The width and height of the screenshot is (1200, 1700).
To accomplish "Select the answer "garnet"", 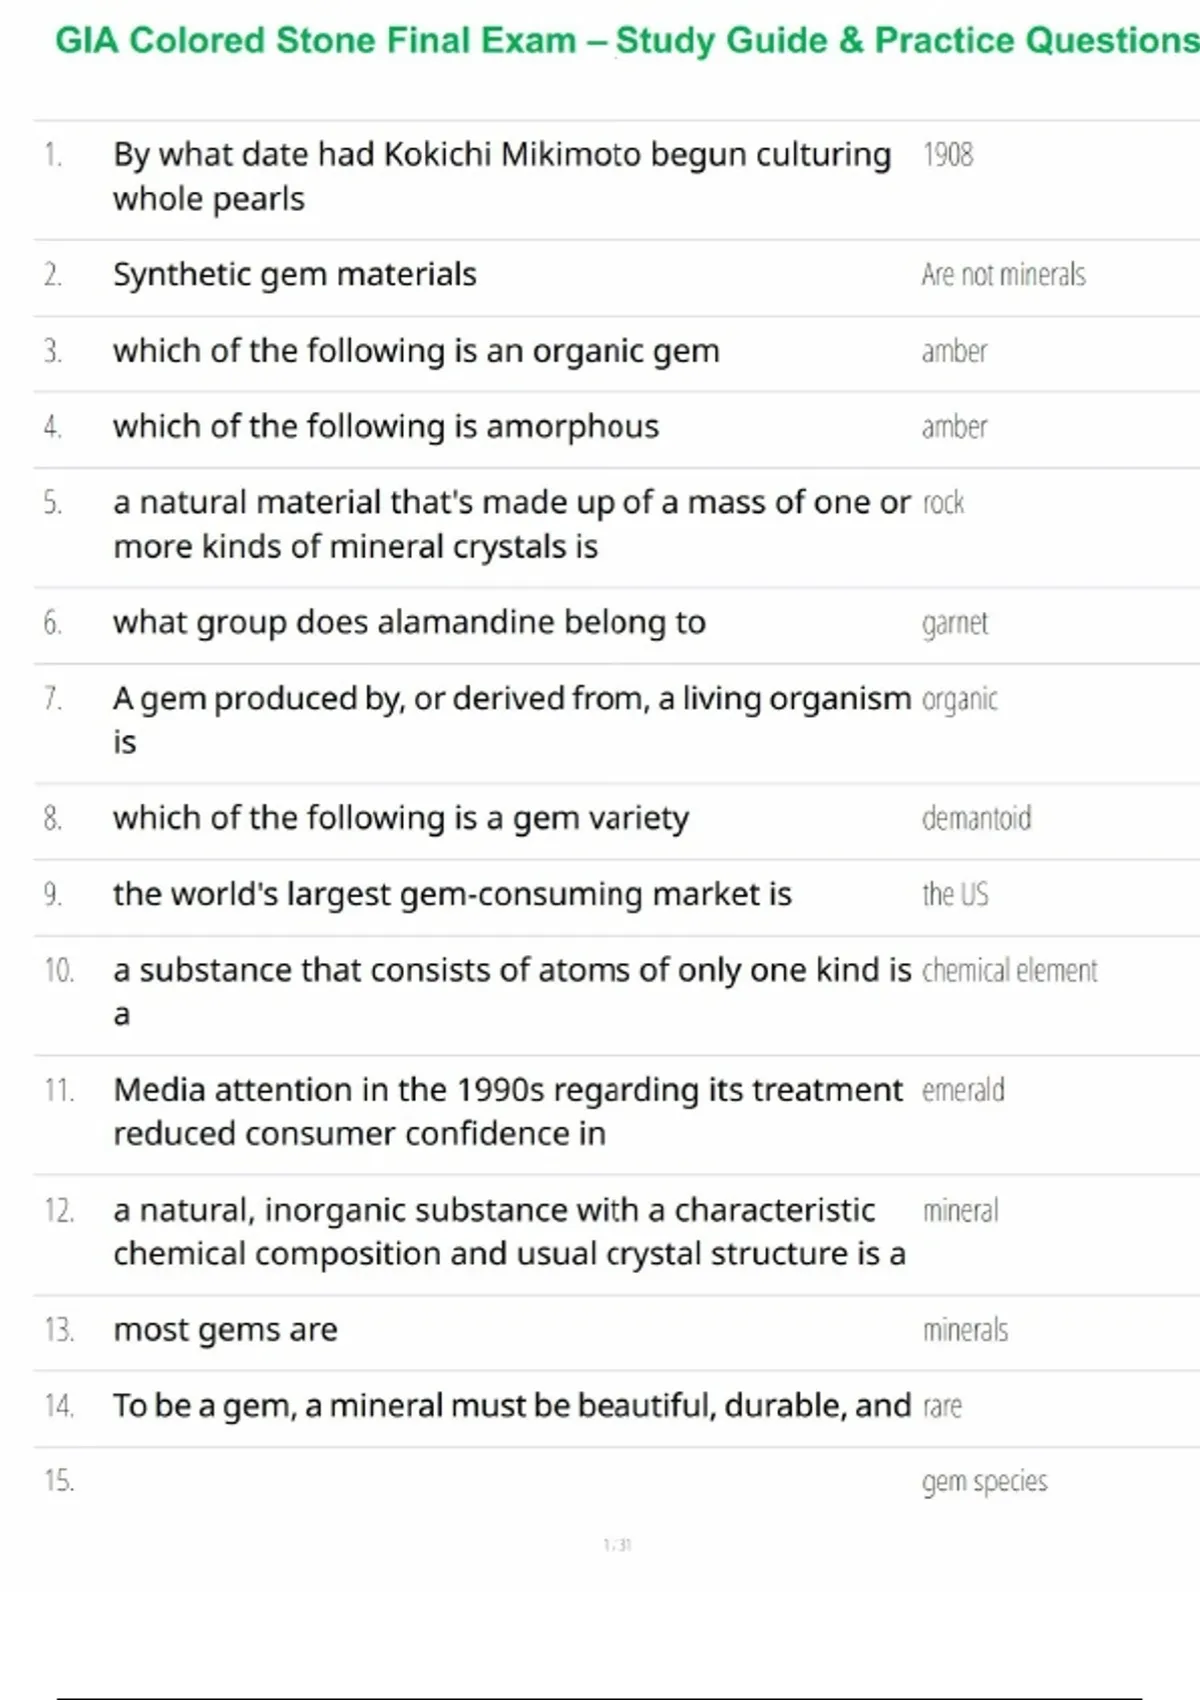I will [954, 623].
